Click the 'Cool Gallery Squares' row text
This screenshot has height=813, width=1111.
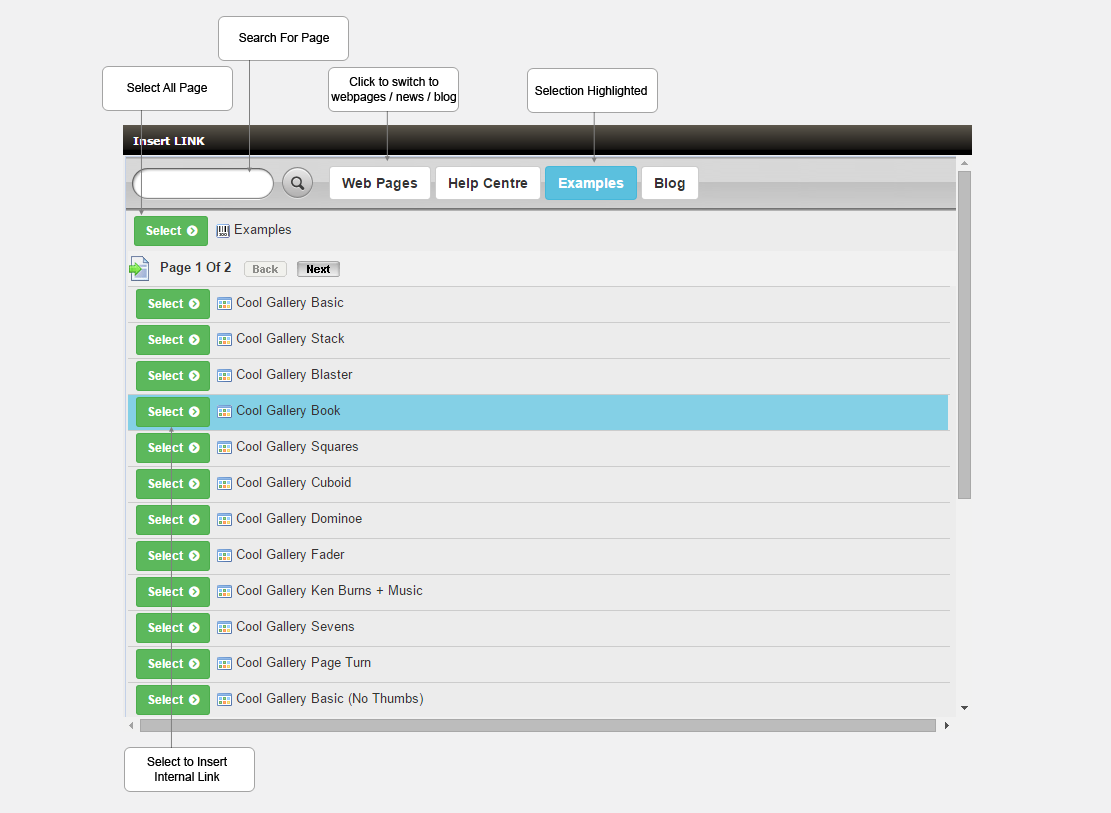(x=298, y=447)
